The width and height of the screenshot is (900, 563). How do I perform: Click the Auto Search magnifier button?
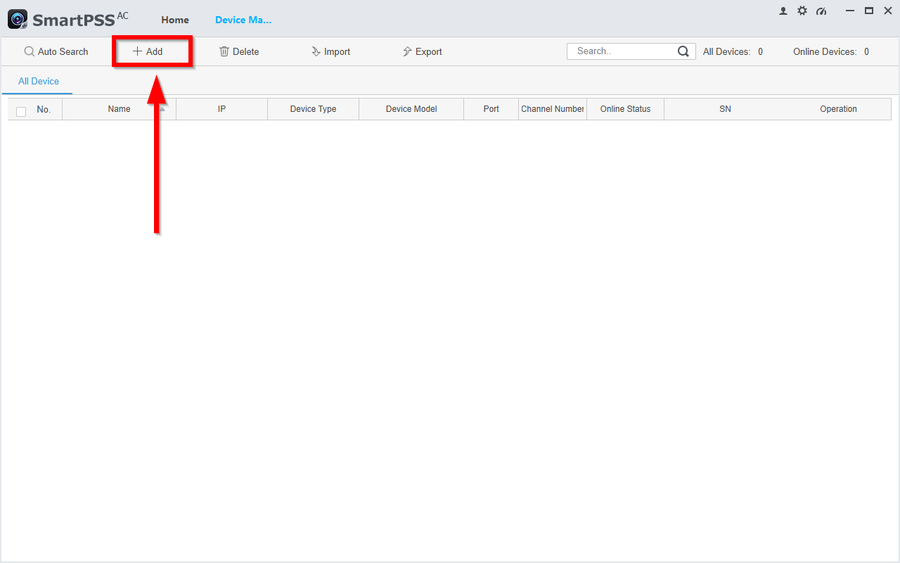coord(56,52)
